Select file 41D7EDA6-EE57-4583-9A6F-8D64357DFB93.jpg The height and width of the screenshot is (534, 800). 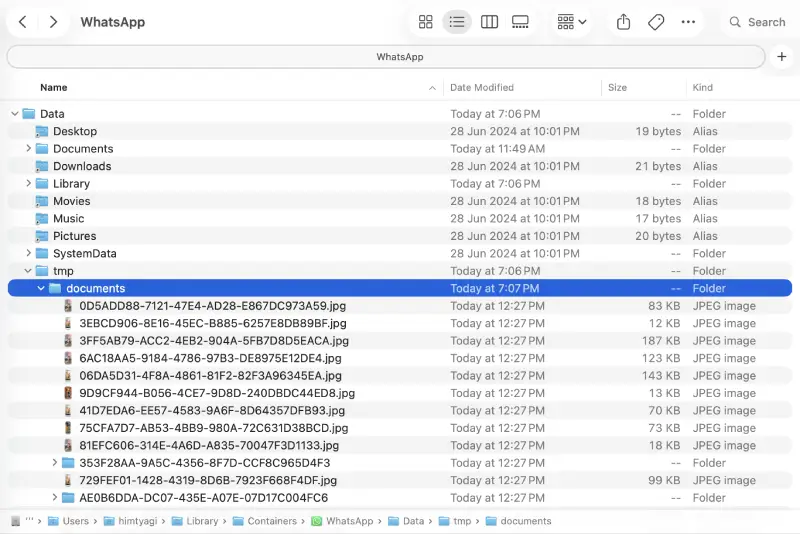(x=212, y=411)
